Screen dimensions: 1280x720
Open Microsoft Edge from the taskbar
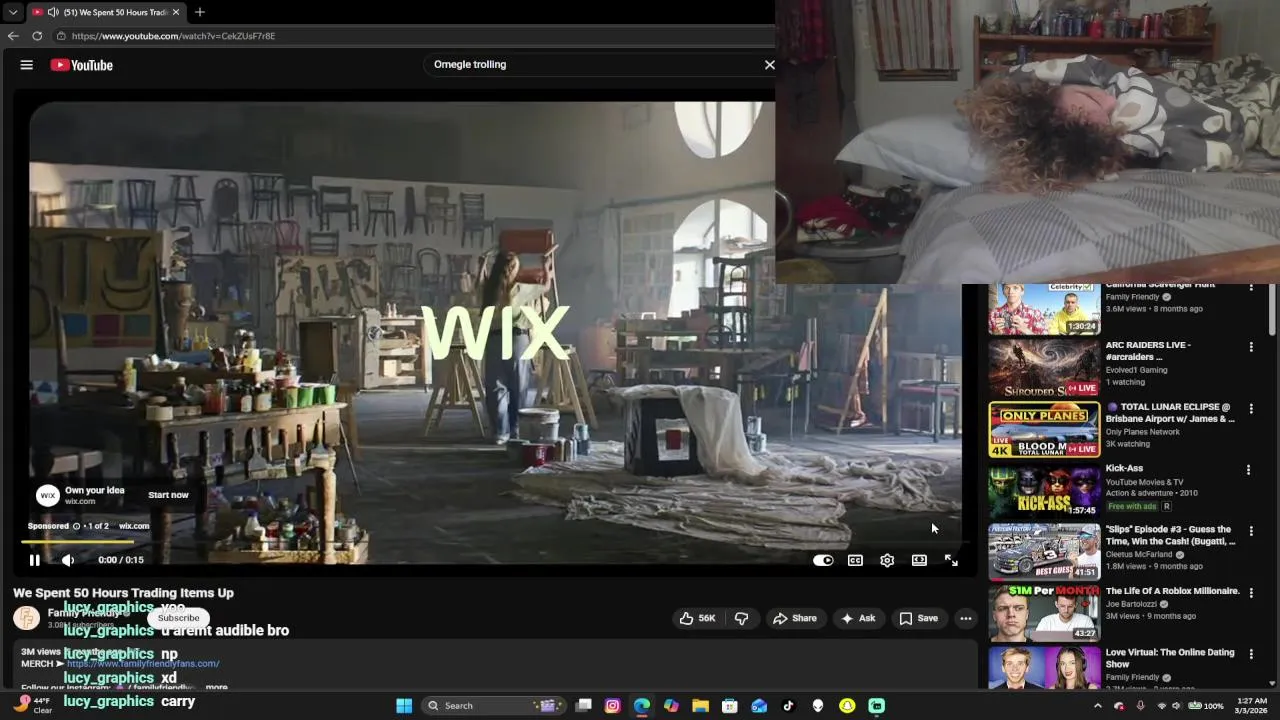(642, 706)
